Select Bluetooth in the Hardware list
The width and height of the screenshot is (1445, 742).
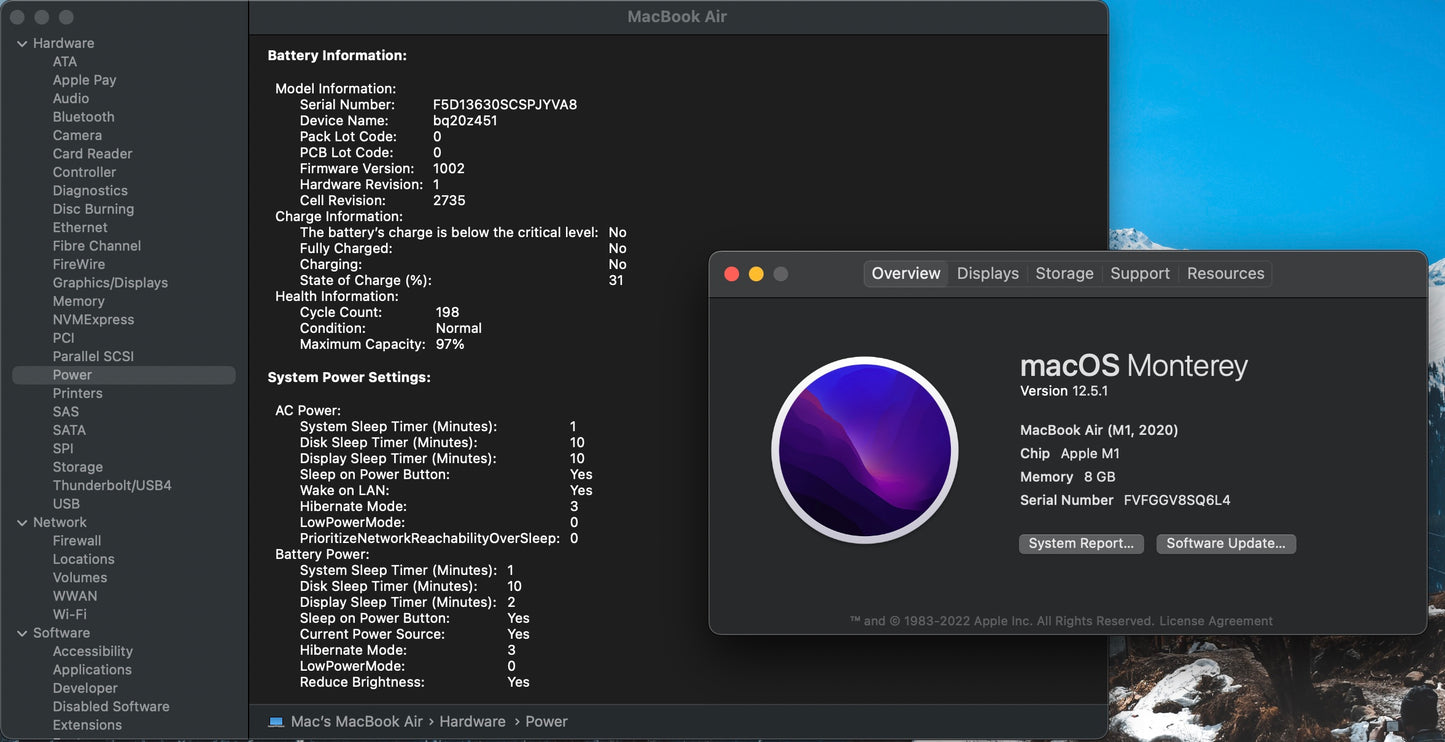(x=83, y=117)
